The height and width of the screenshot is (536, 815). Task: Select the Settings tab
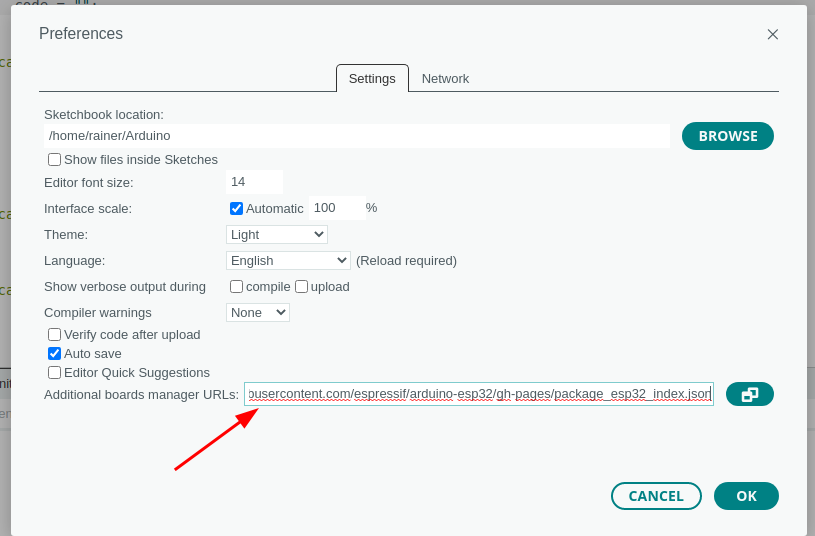372,78
